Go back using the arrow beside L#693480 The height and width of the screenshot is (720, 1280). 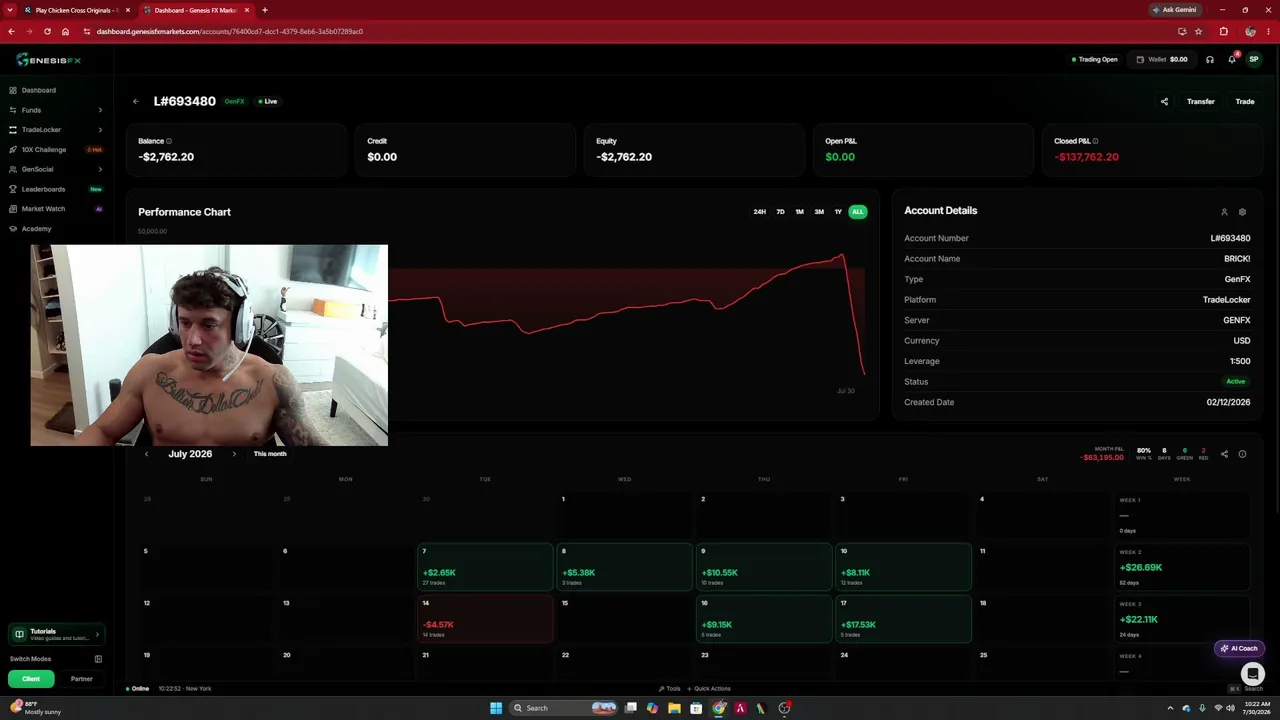click(135, 101)
